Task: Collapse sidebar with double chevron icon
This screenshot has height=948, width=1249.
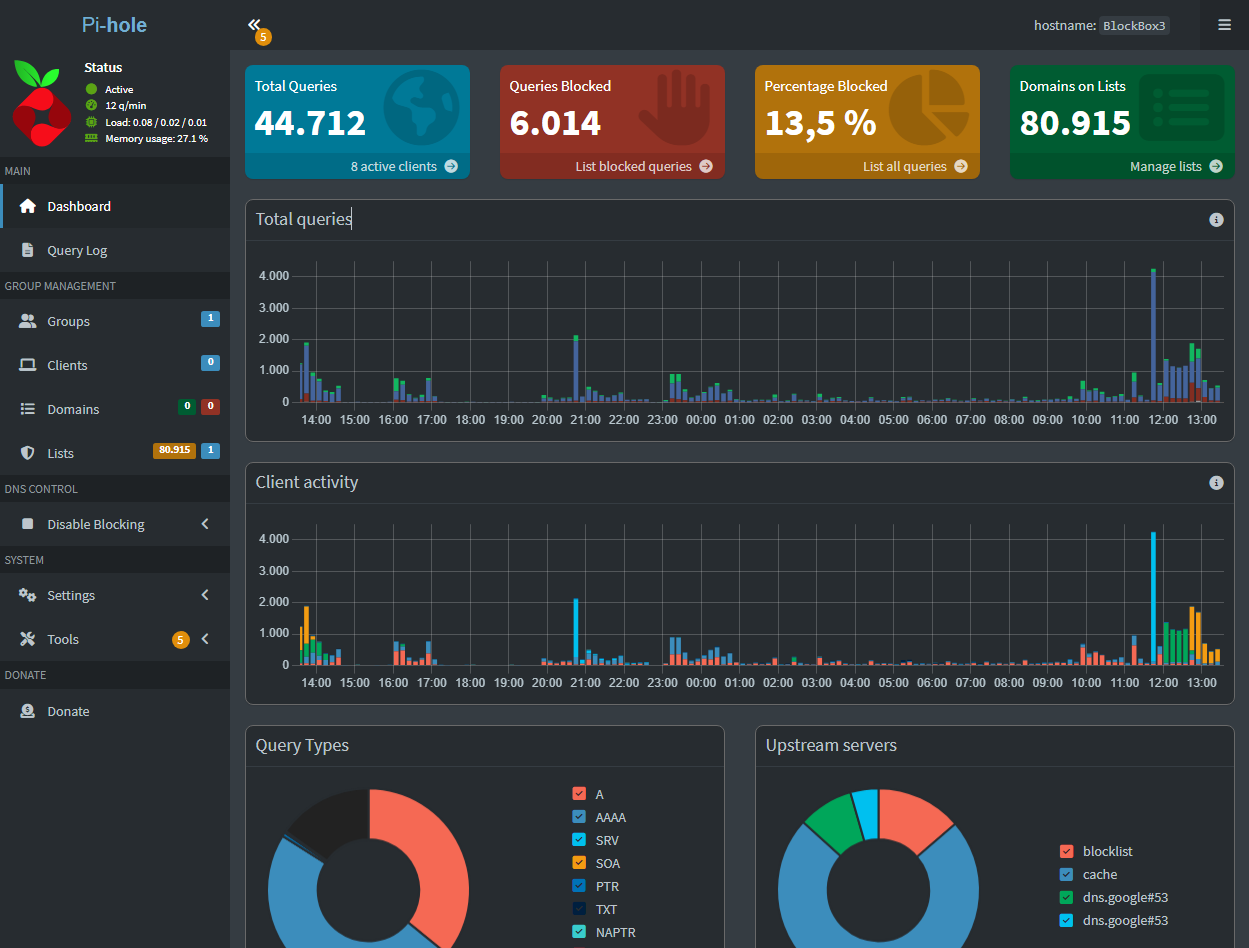Action: pyautogui.click(x=254, y=24)
